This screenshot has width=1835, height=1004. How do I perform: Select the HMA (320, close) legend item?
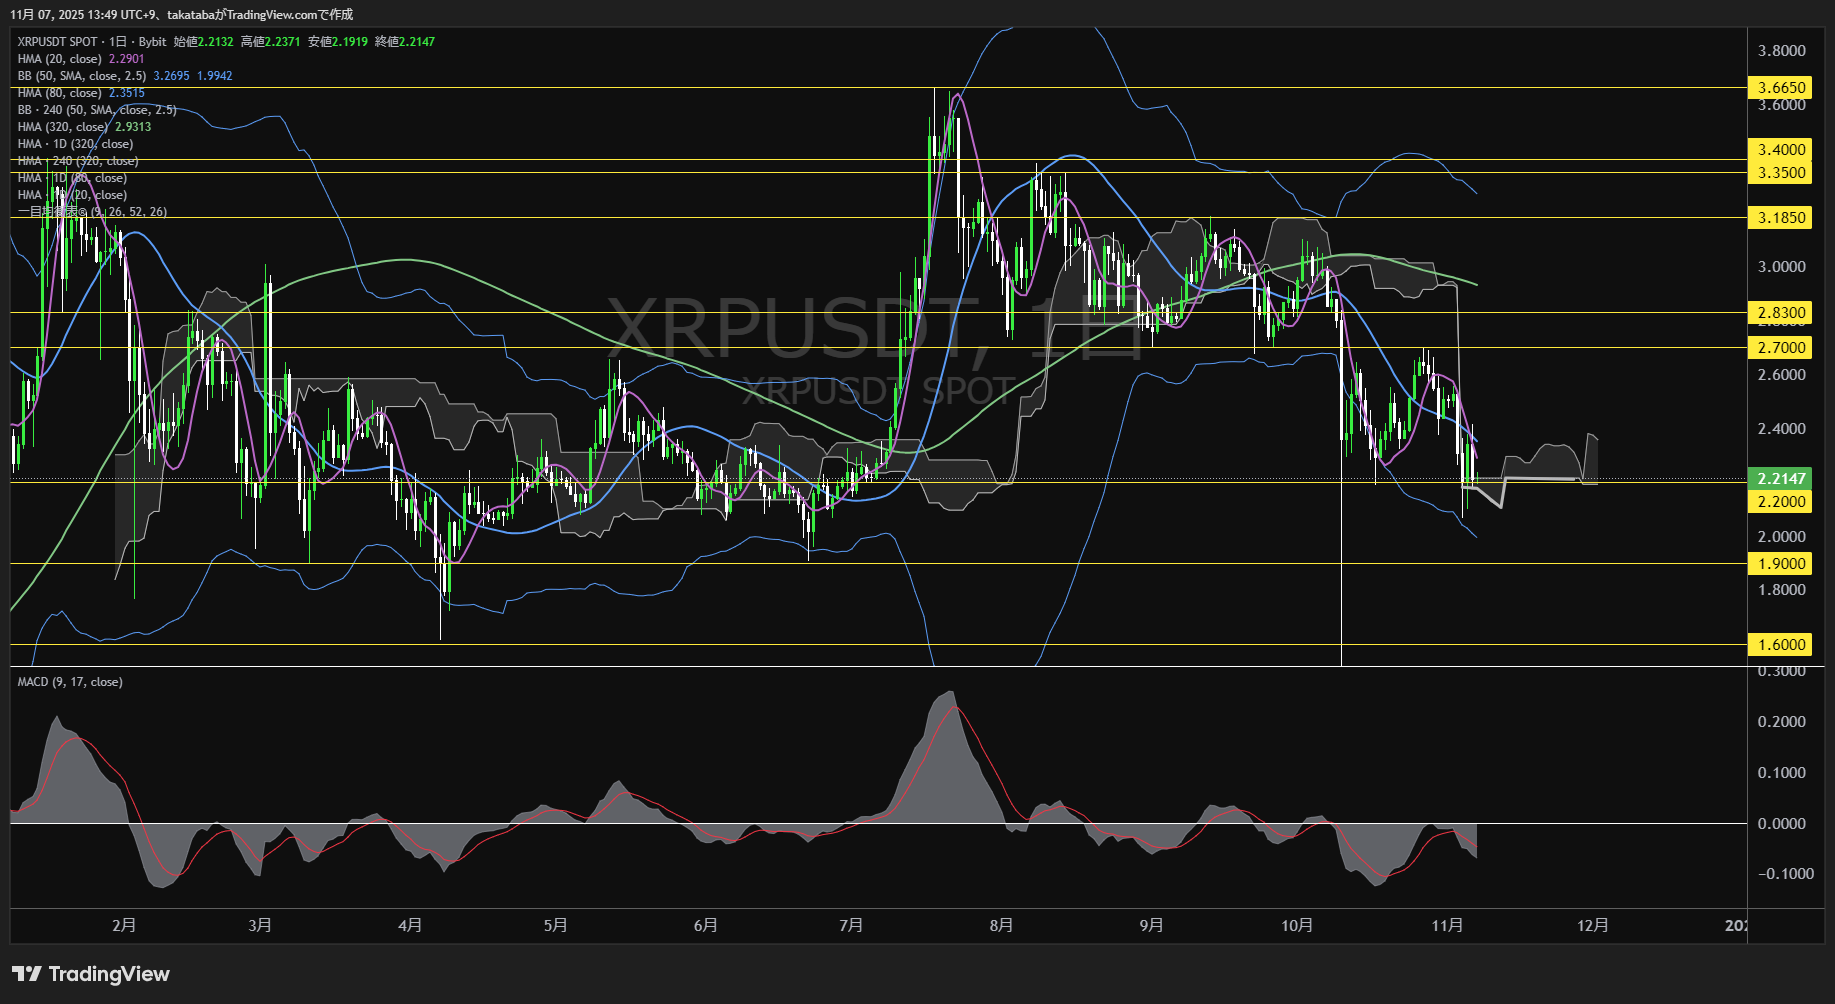click(x=62, y=126)
